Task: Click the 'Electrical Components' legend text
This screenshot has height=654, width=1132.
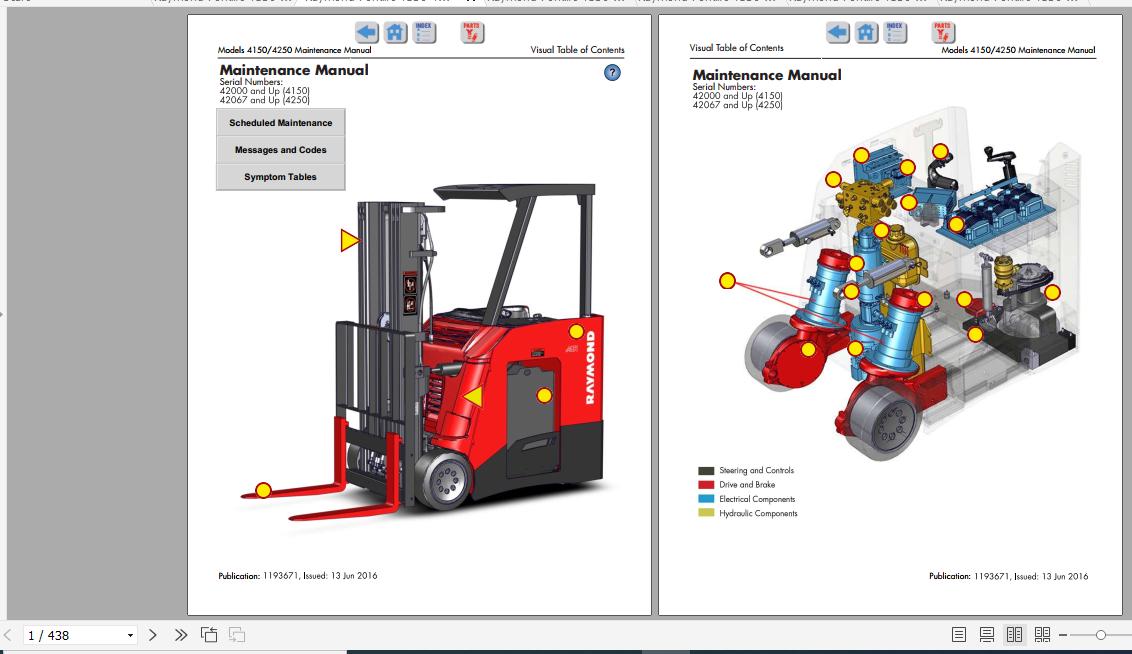Action: coord(757,500)
